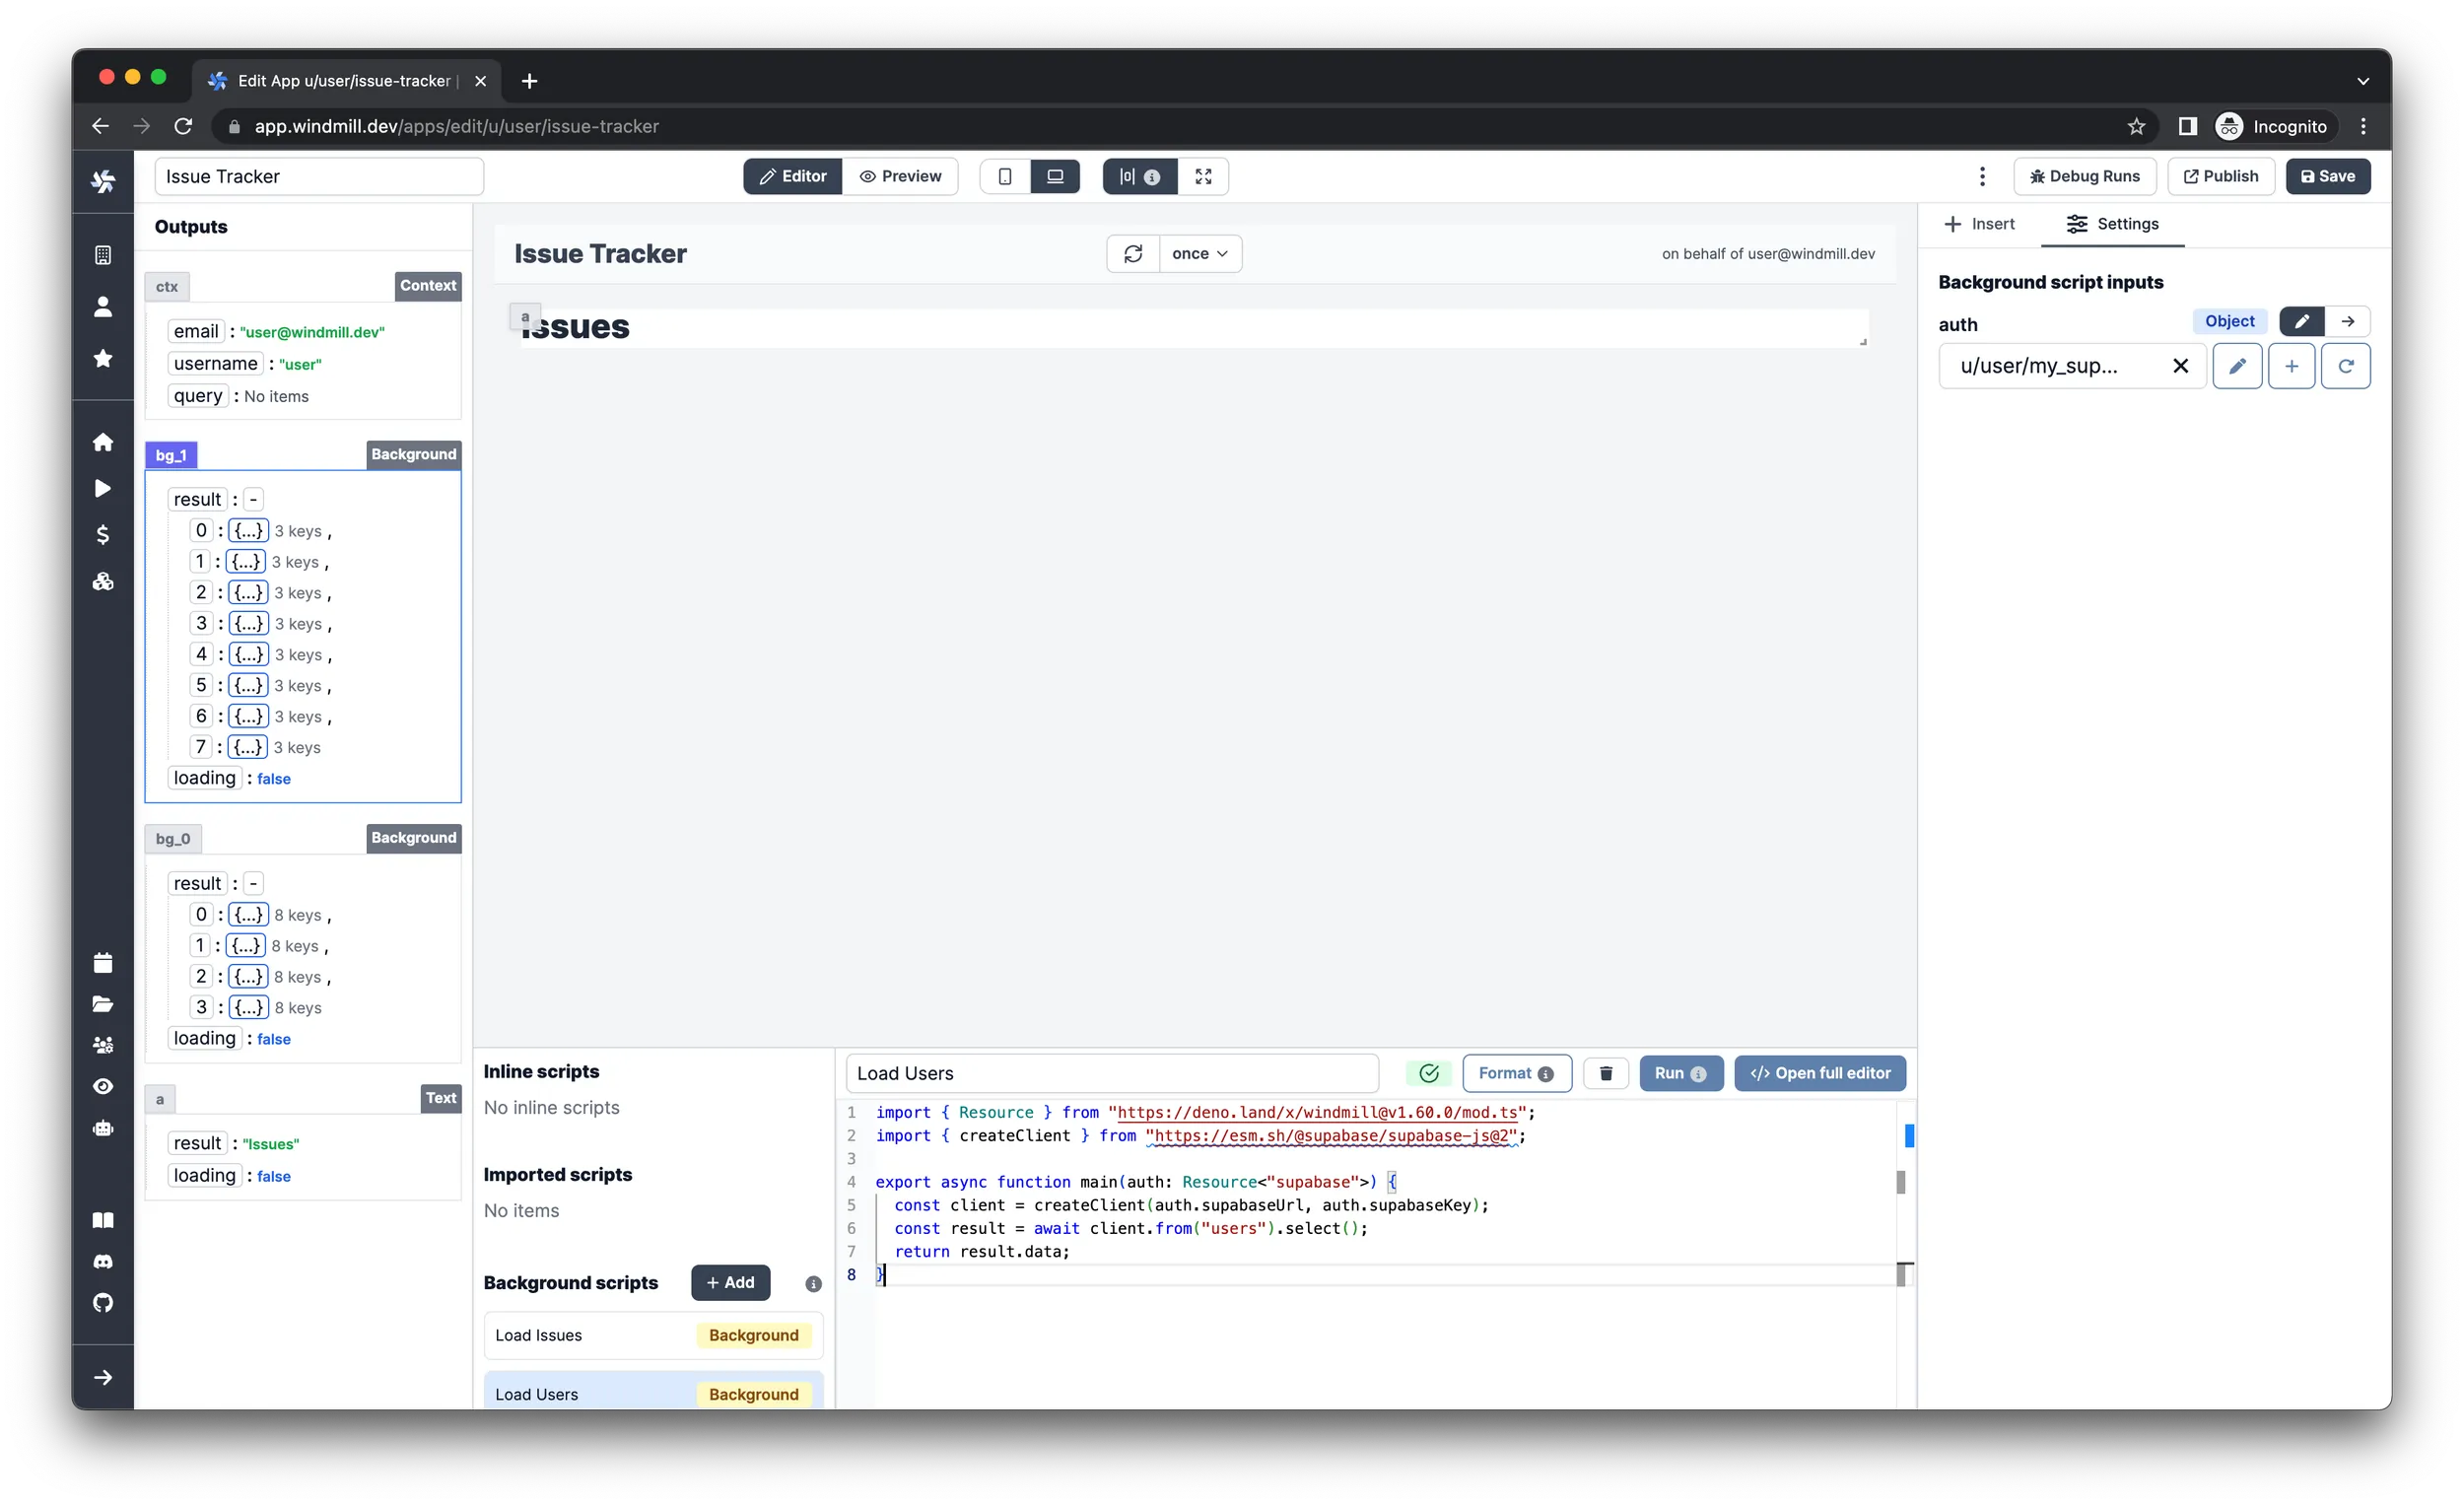Refresh the app with the refresh icon
This screenshot has width=2464, height=1505.
coord(1133,253)
